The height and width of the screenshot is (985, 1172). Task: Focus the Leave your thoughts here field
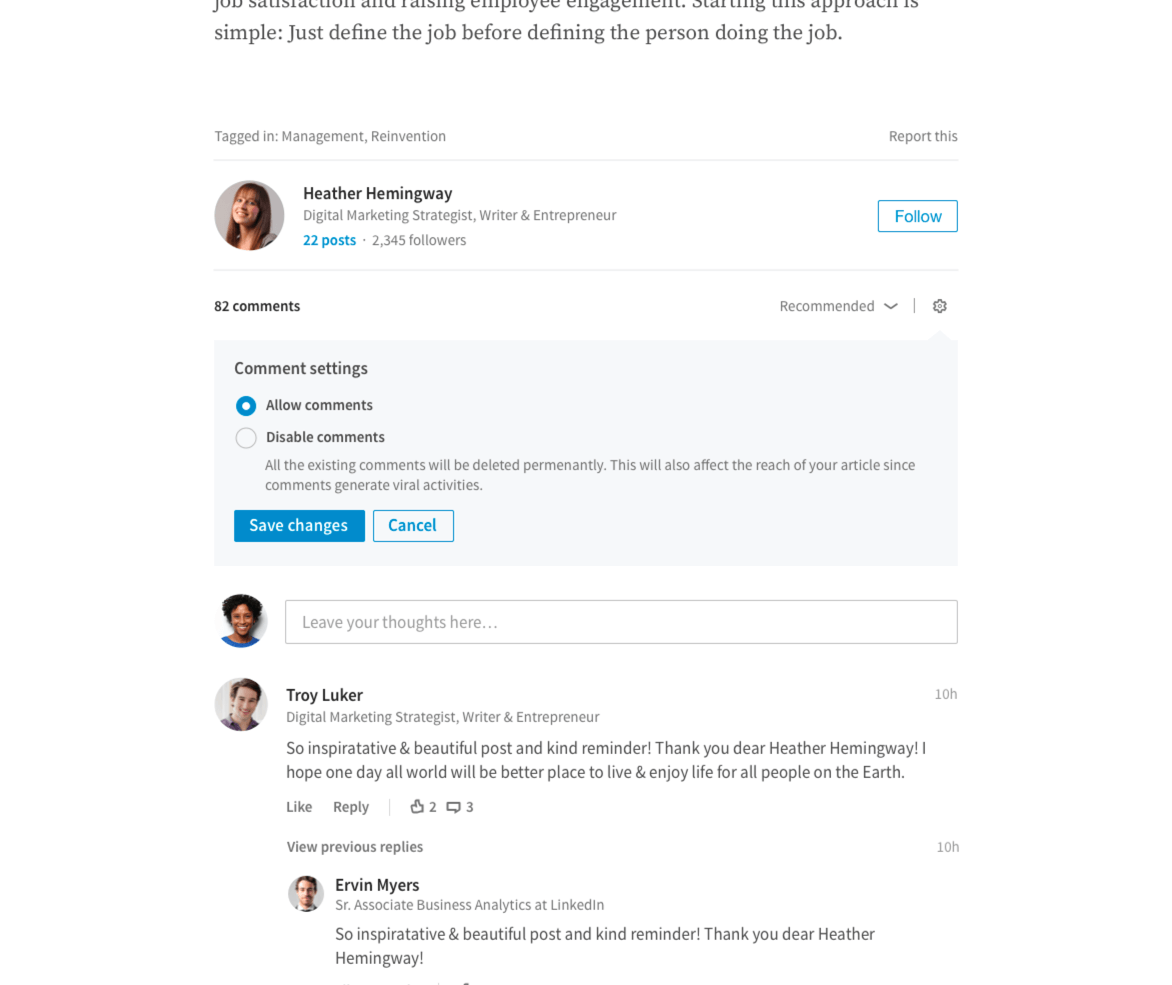tap(620, 622)
